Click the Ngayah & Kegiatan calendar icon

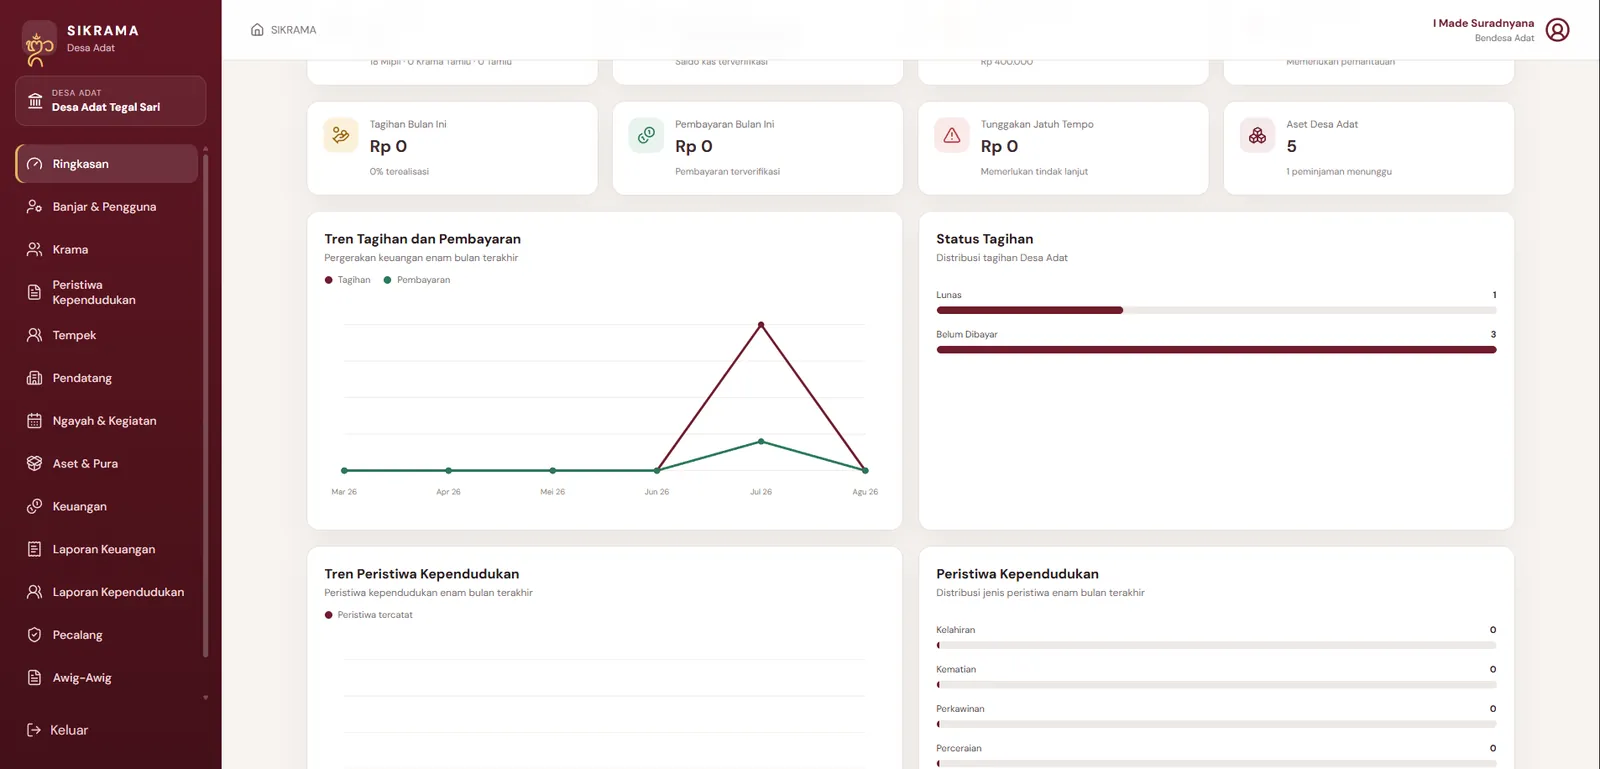coord(35,421)
